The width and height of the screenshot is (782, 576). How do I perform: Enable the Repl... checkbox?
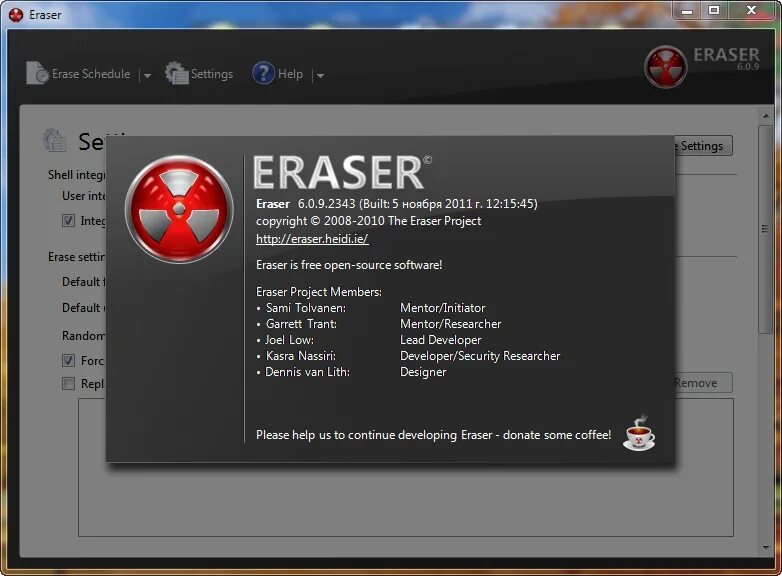(x=68, y=384)
